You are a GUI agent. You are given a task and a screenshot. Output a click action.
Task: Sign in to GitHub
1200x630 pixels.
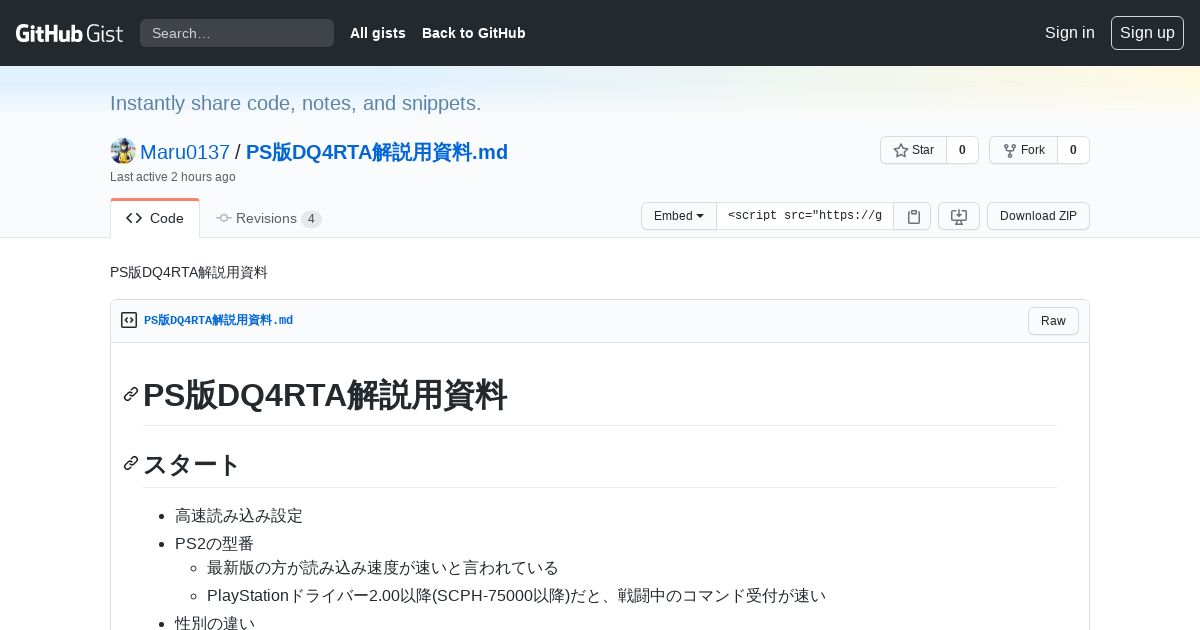pos(1070,33)
